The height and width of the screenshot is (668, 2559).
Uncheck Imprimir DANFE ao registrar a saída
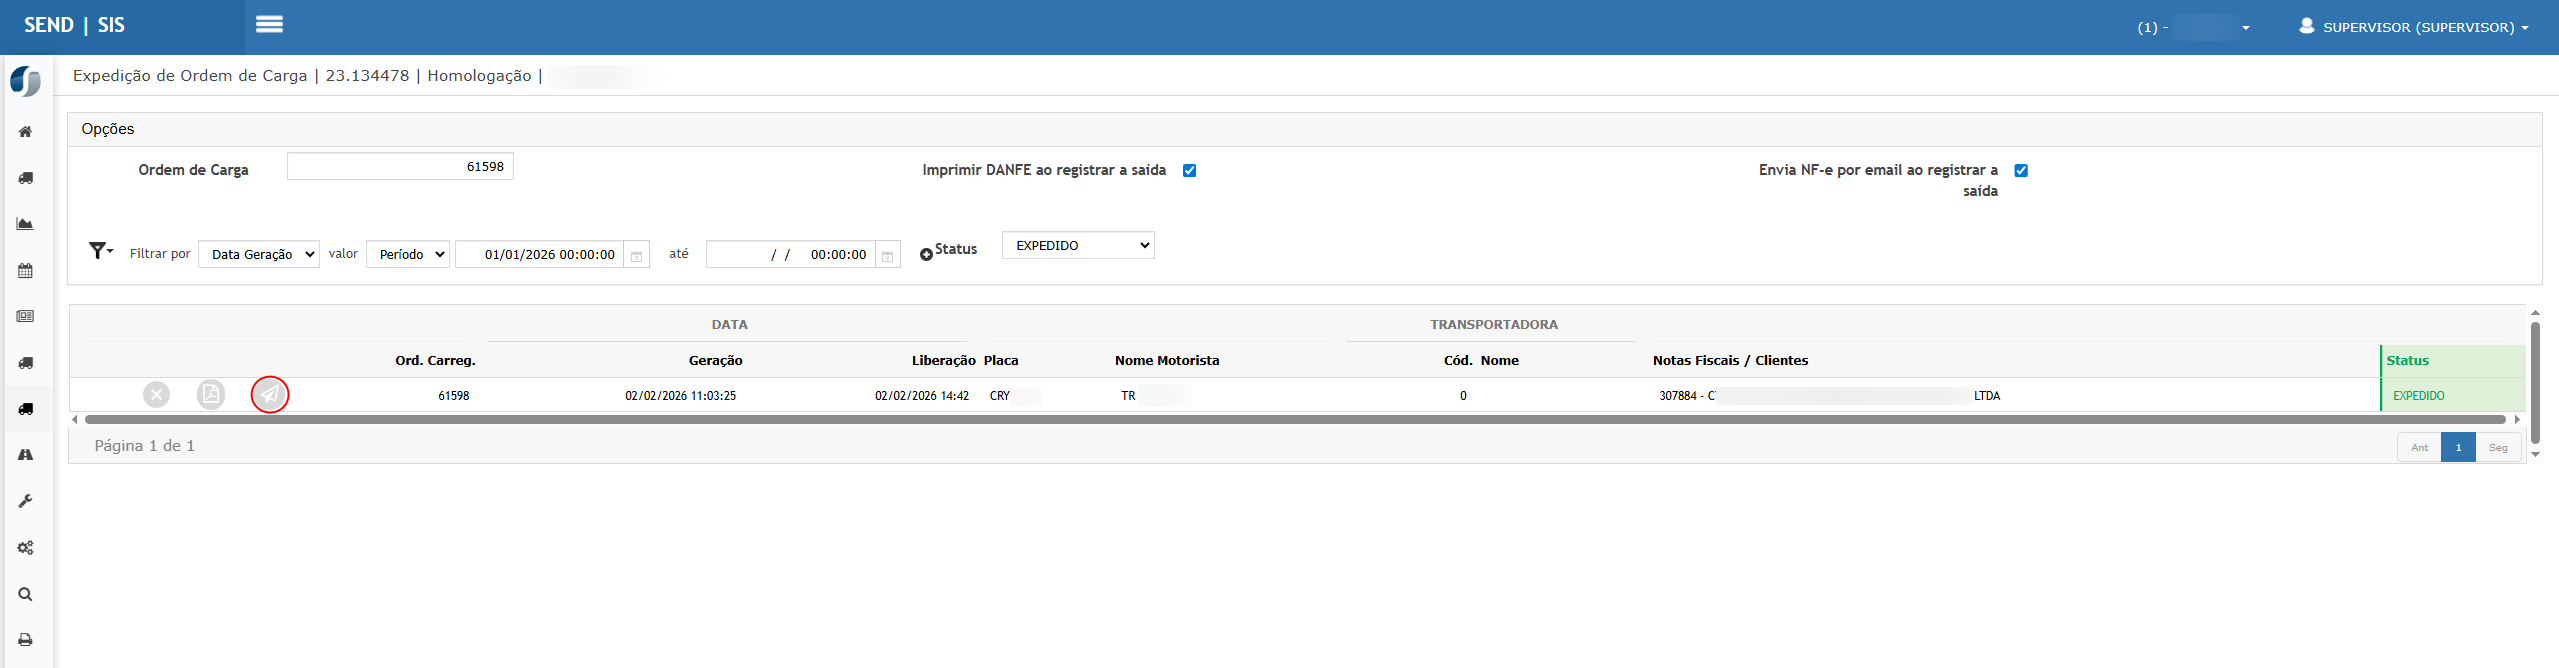pyautogui.click(x=1189, y=171)
